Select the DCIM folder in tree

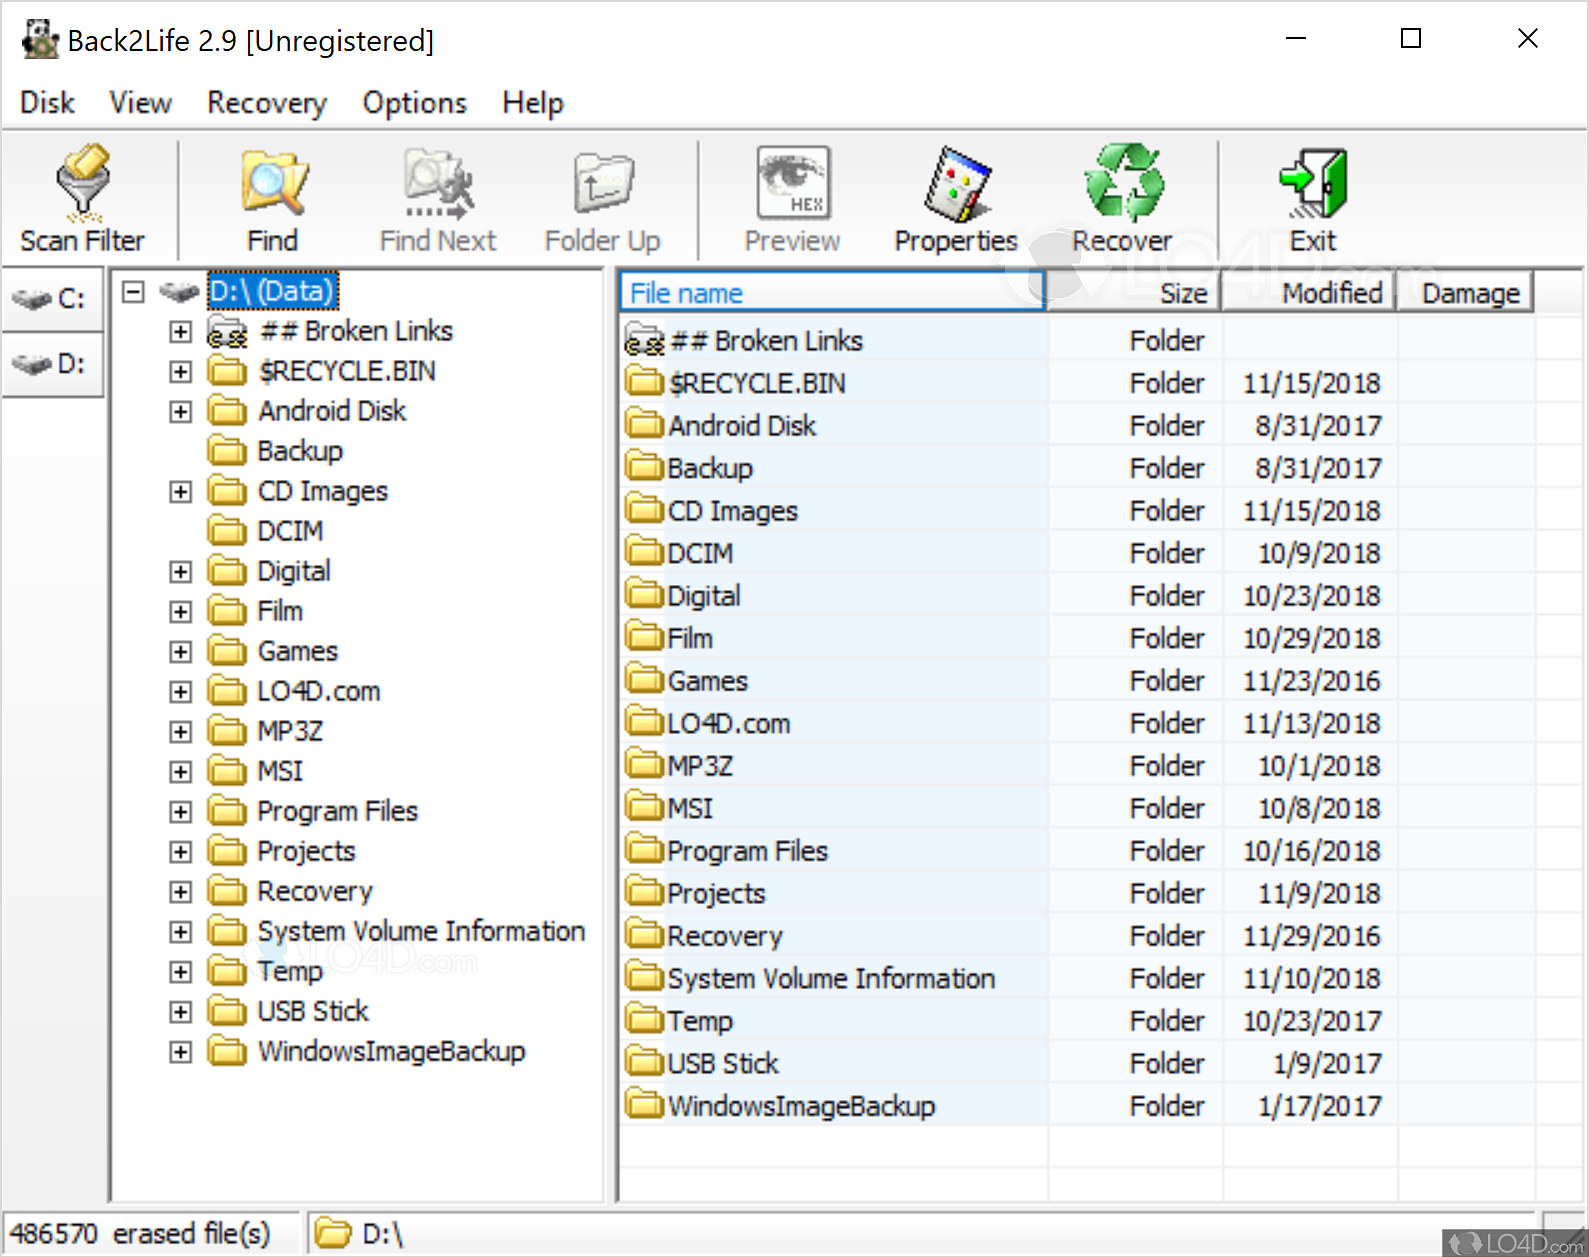click(x=290, y=531)
